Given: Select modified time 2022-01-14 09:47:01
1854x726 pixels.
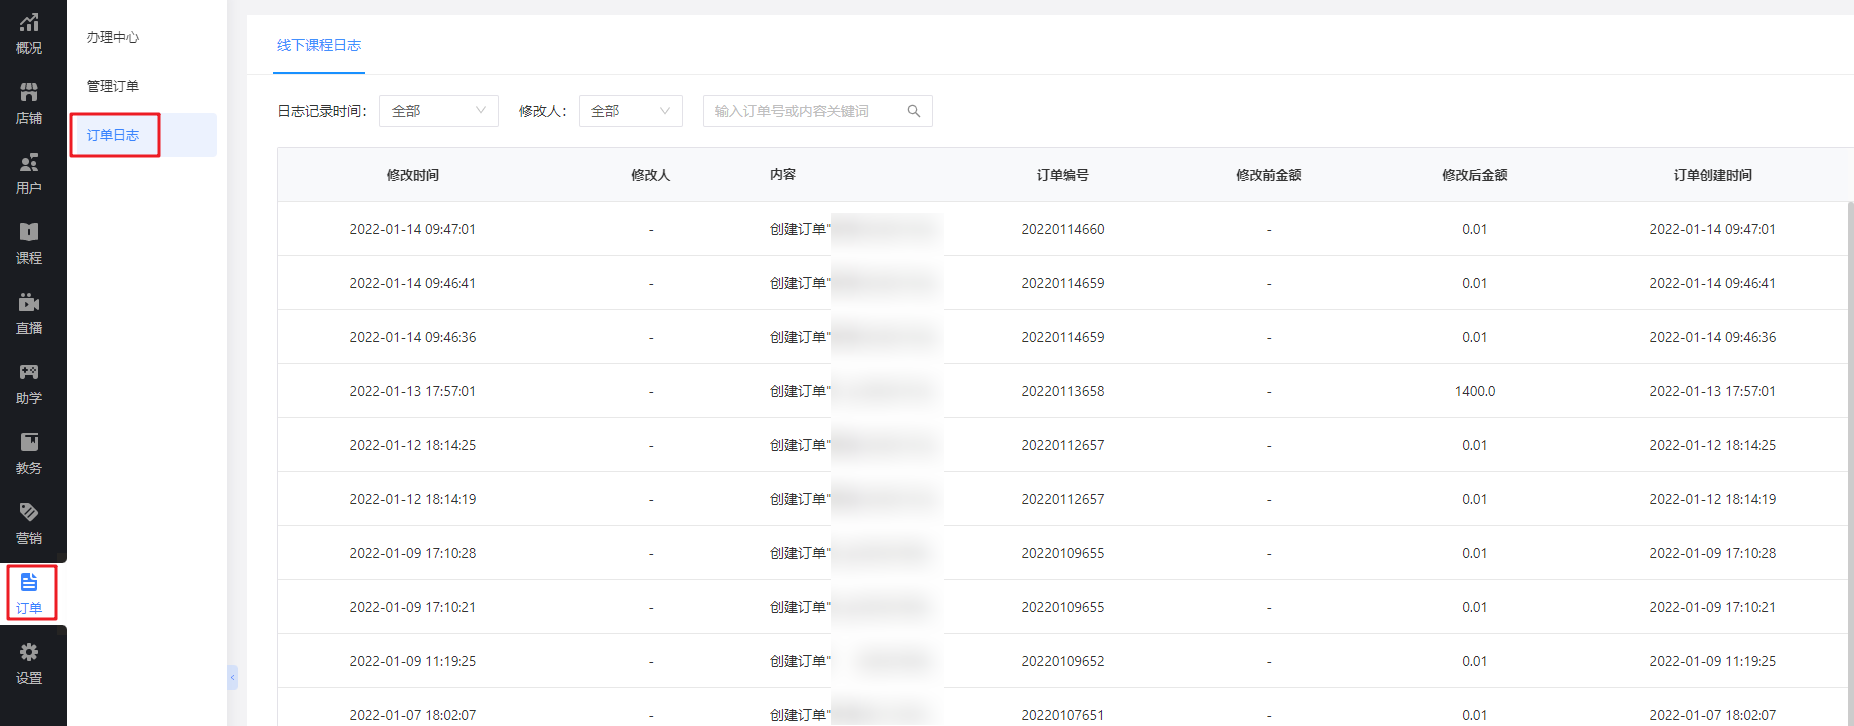Looking at the screenshot, I should [413, 229].
